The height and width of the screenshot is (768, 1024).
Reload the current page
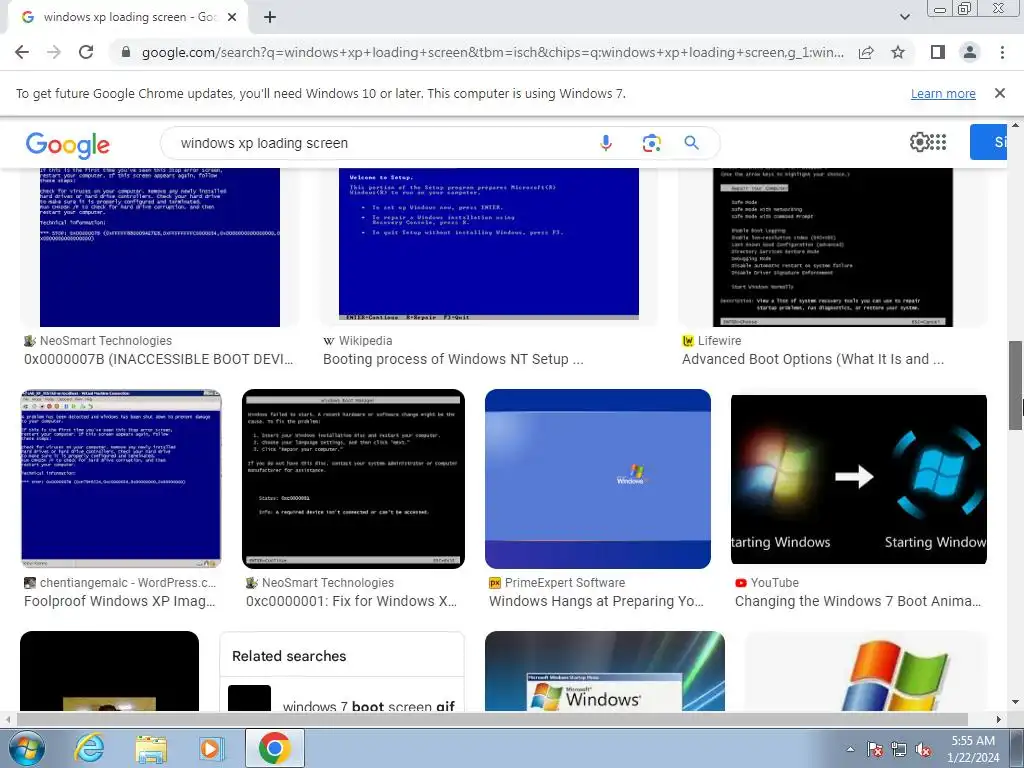pos(86,52)
